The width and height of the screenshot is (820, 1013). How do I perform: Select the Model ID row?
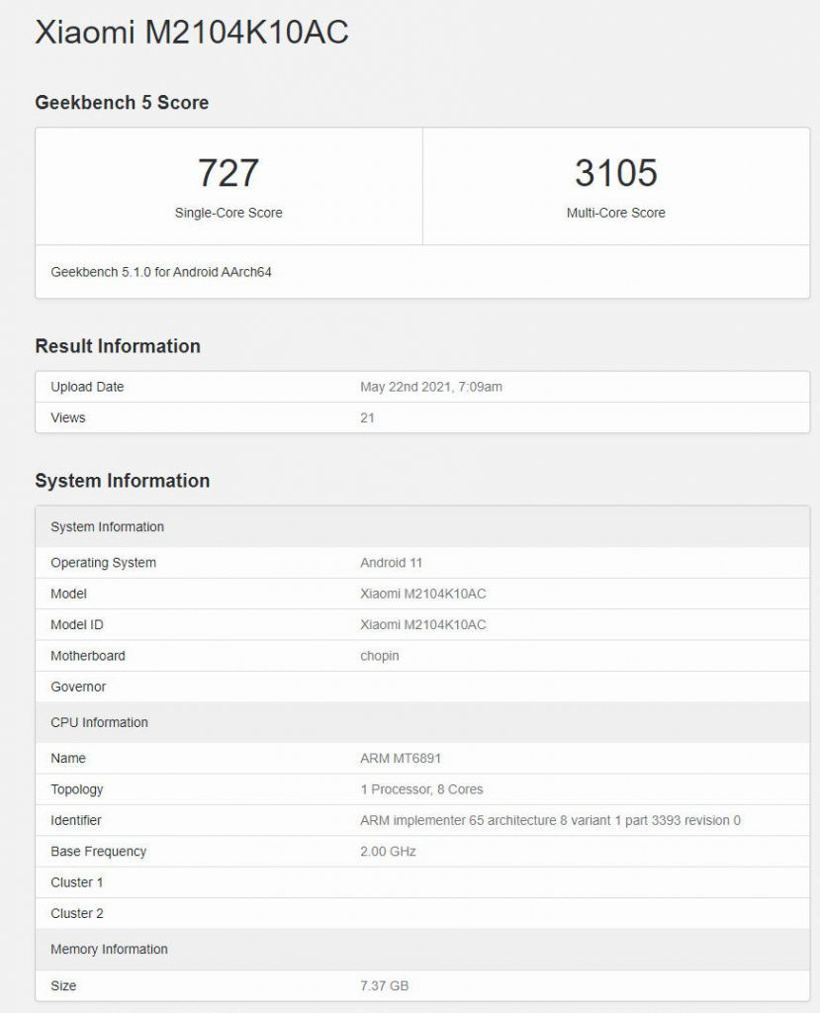424,624
